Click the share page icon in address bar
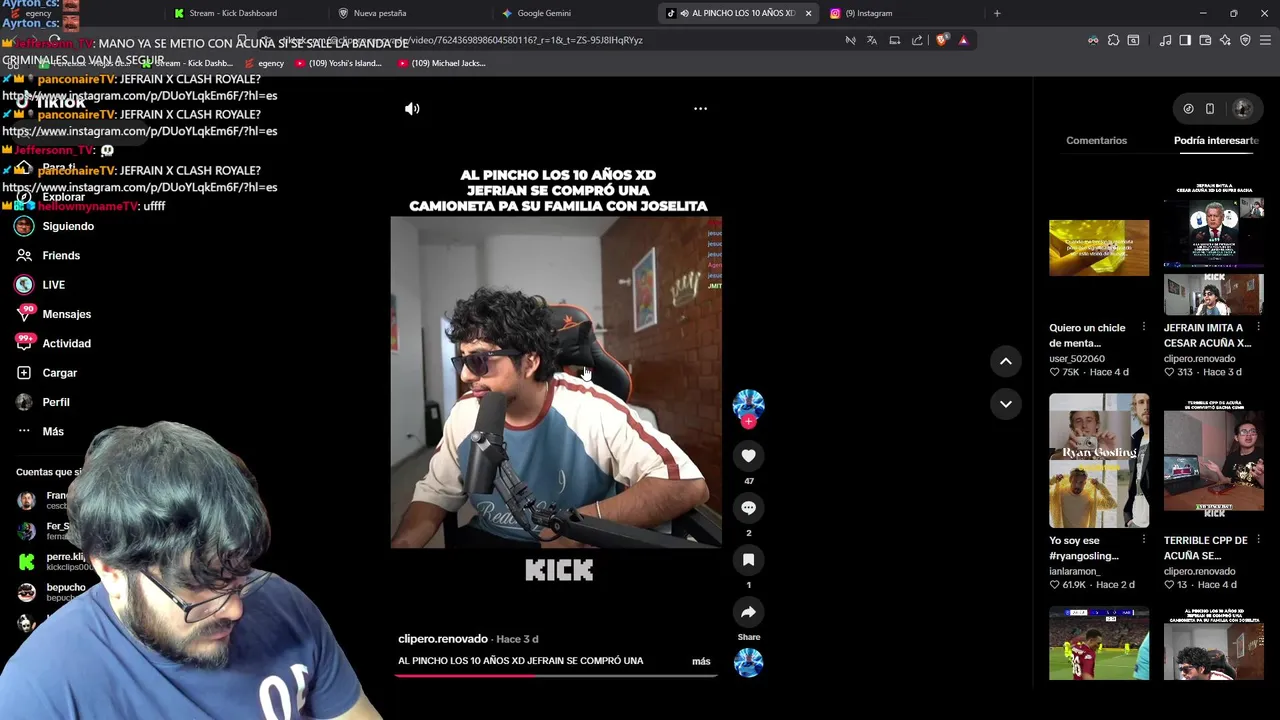Screen dimensions: 1280x720 (917, 40)
